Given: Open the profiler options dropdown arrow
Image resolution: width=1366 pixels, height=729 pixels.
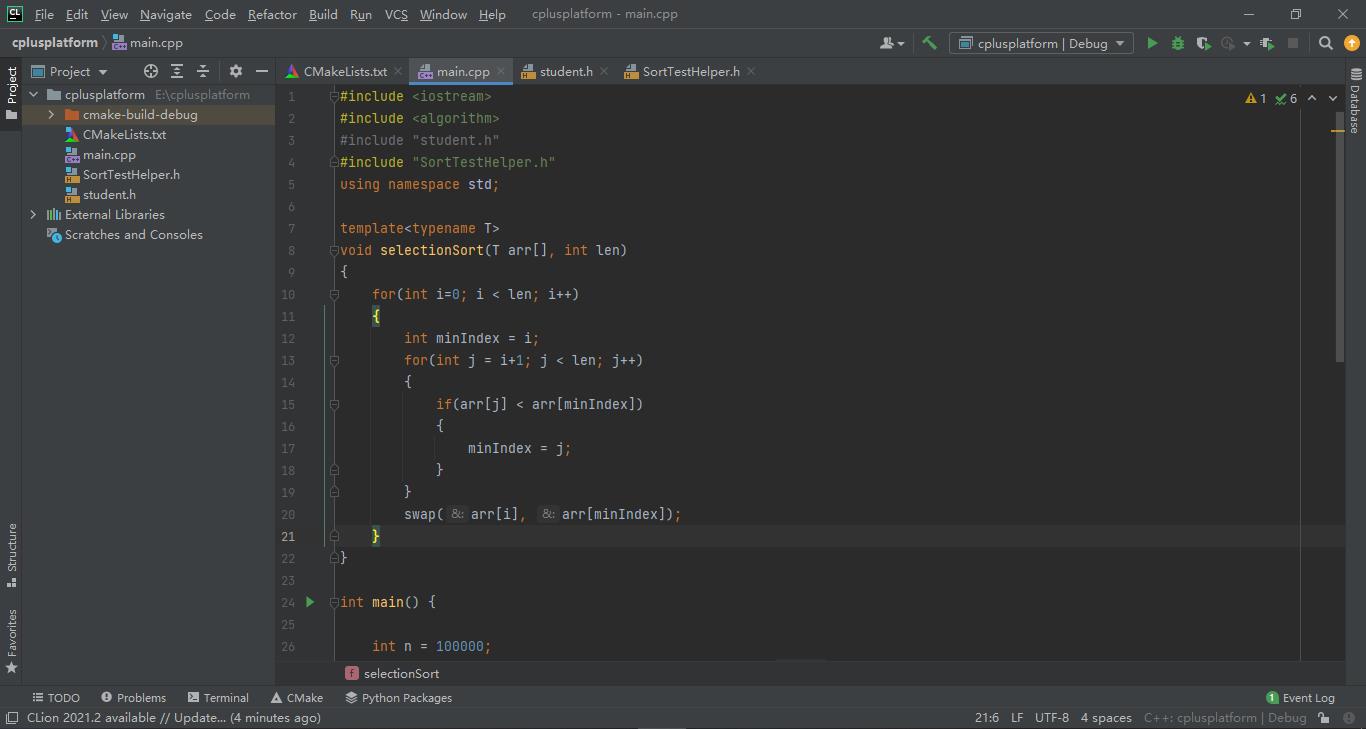Looking at the screenshot, I should pos(1247,44).
